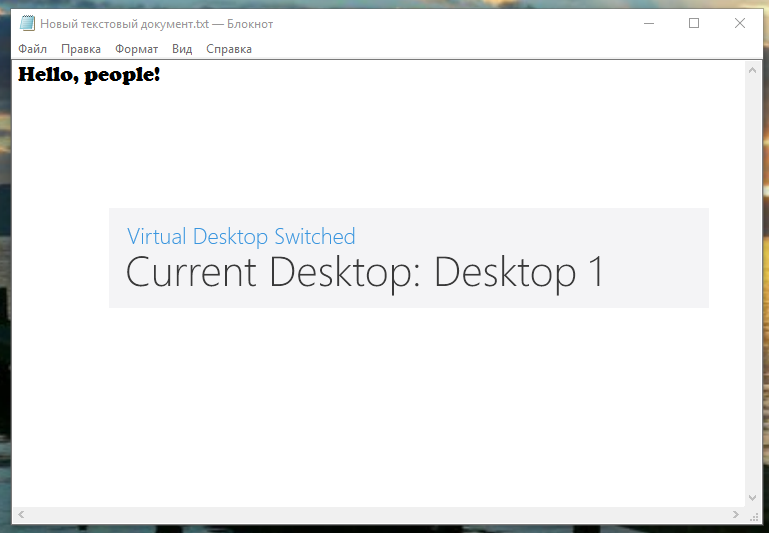Click the 'Virtual Desktop Switched' notification heading
769x533 pixels.
(241, 236)
